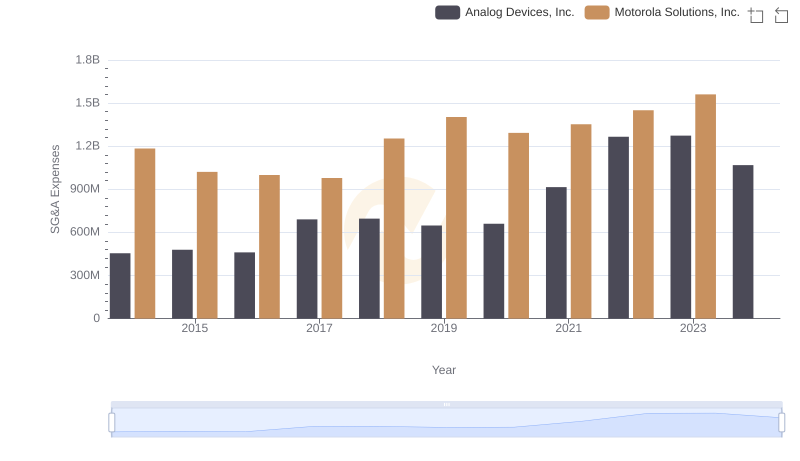Click the 2017 x-axis label
Image resolution: width=800 pixels, height=461 pixels.
click(x=319, y=328)
